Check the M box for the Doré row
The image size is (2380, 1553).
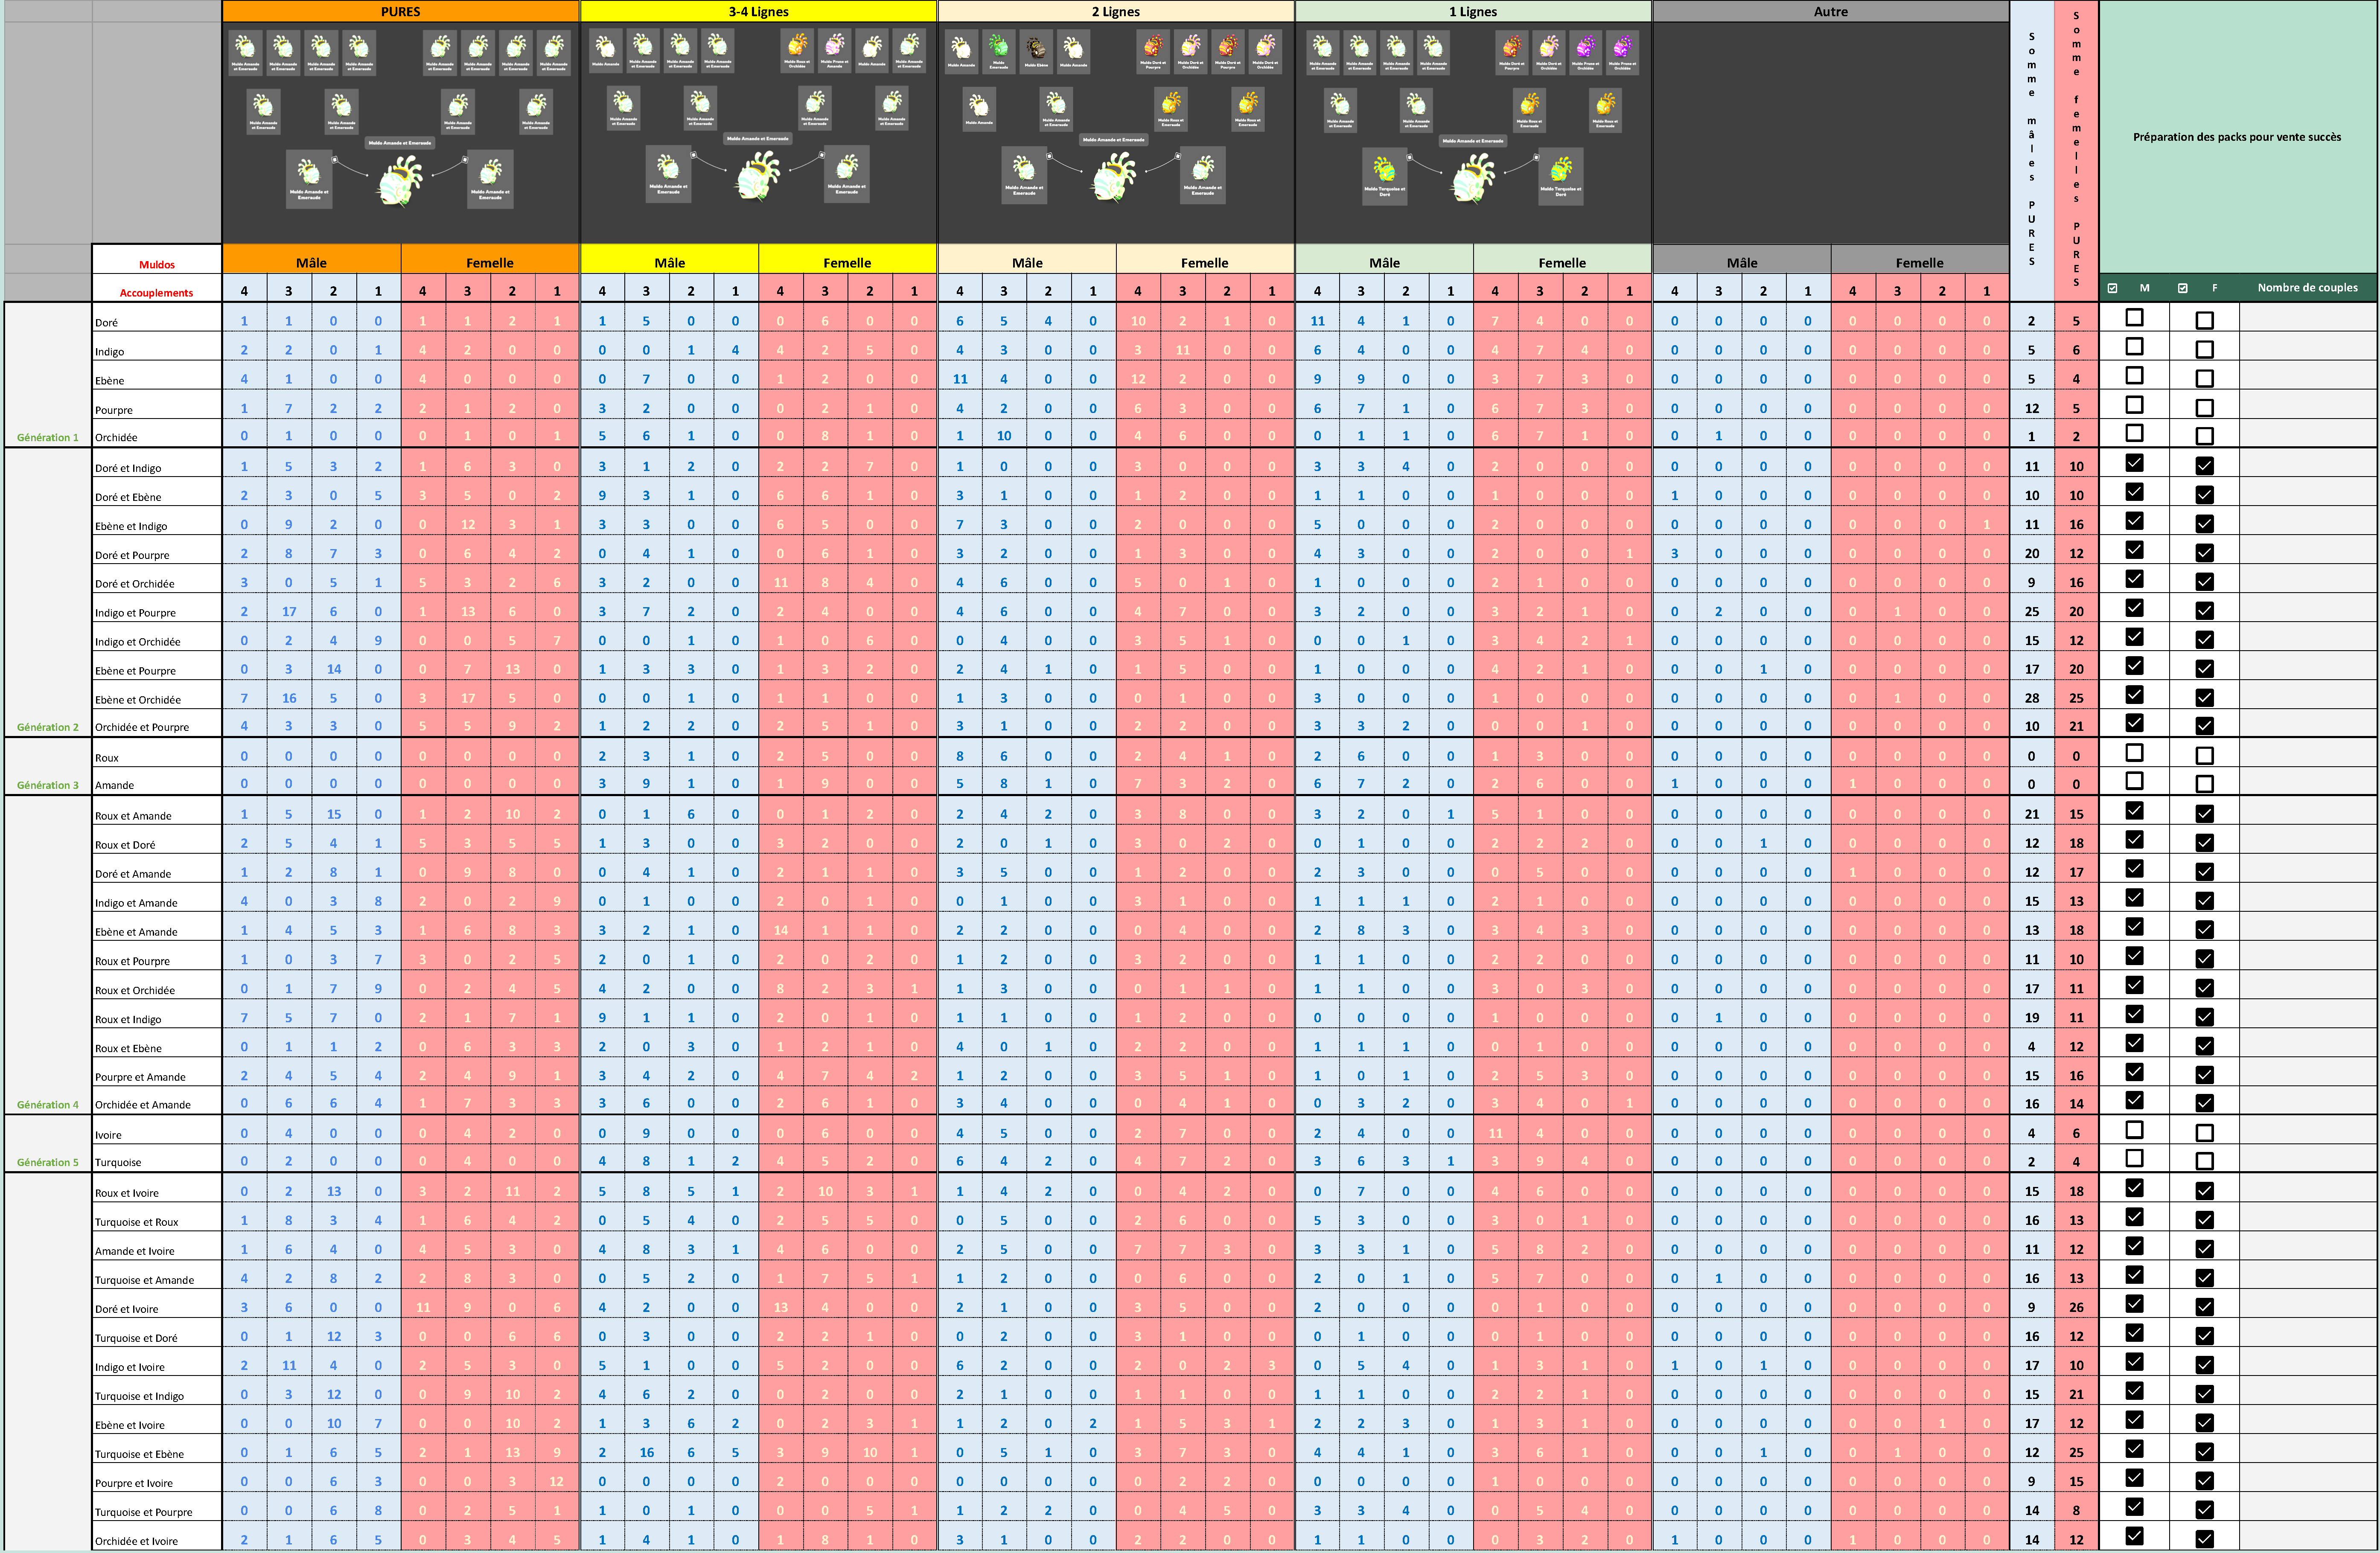(x=2134, y=318)
